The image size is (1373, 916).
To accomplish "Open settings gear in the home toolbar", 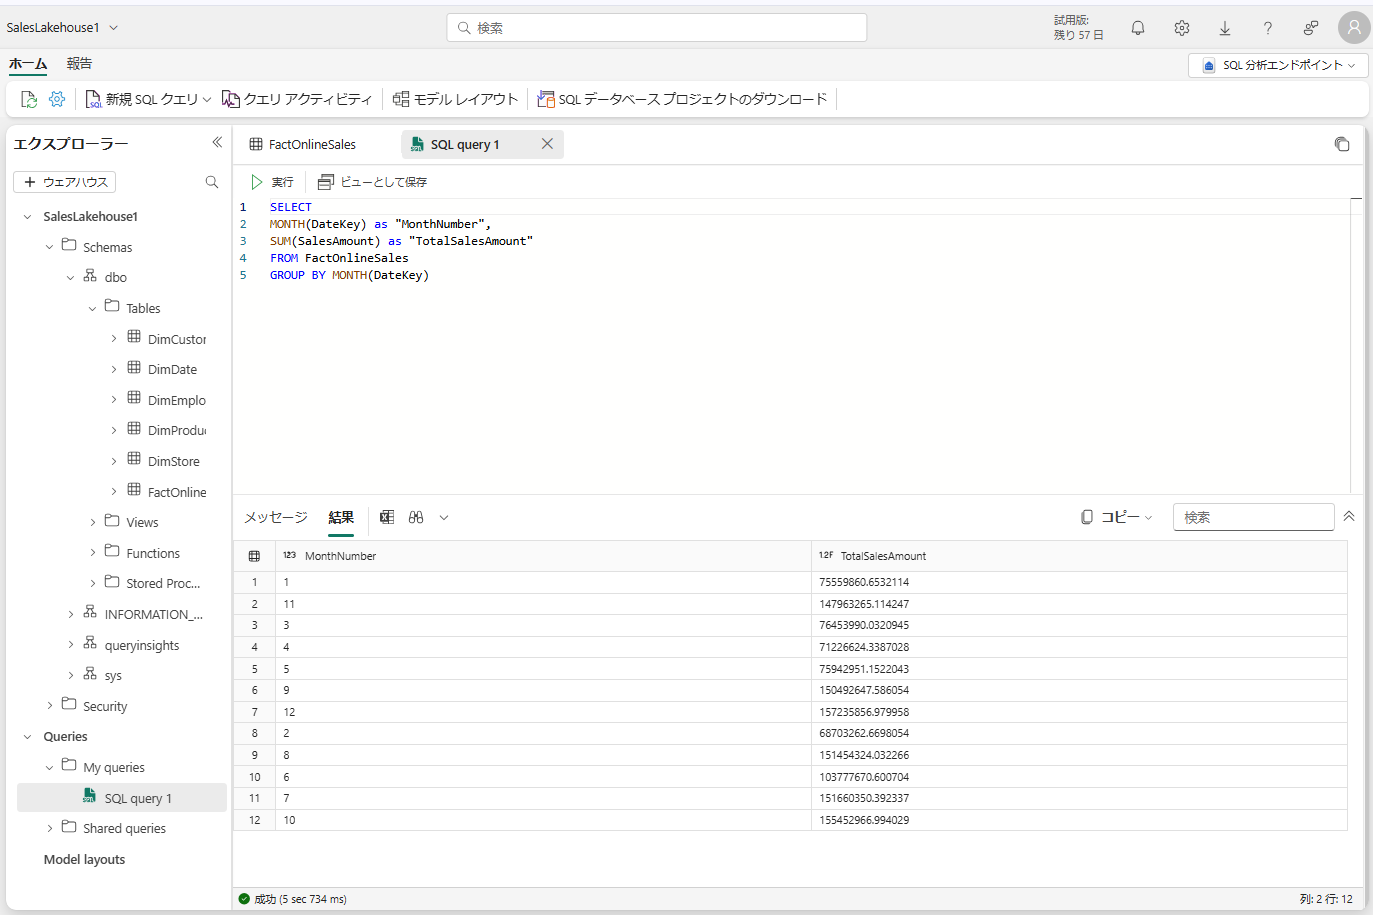I will tap(57, 99).
